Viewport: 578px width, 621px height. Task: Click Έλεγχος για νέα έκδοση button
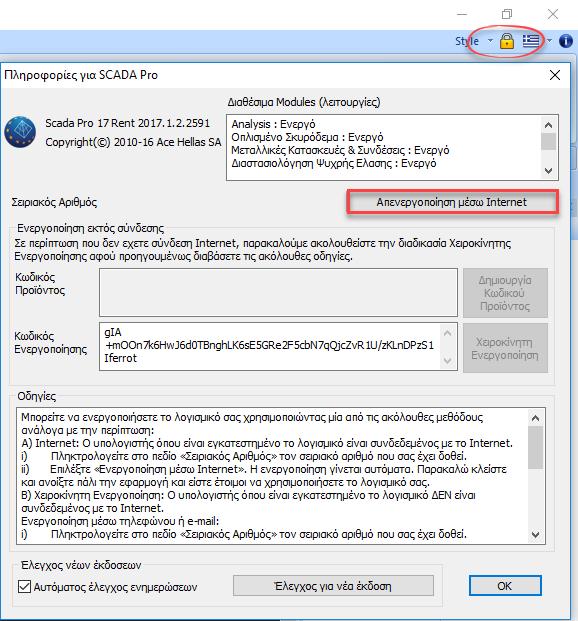pos(333,586)
